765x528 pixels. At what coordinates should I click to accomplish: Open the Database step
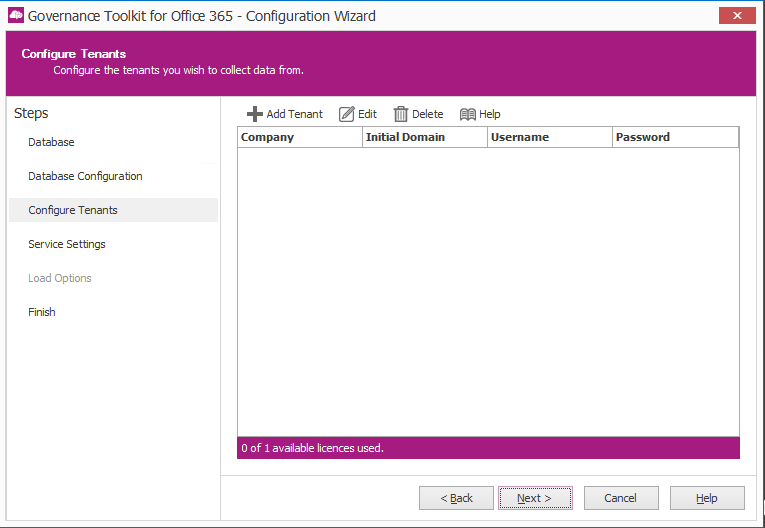[51, 142]
